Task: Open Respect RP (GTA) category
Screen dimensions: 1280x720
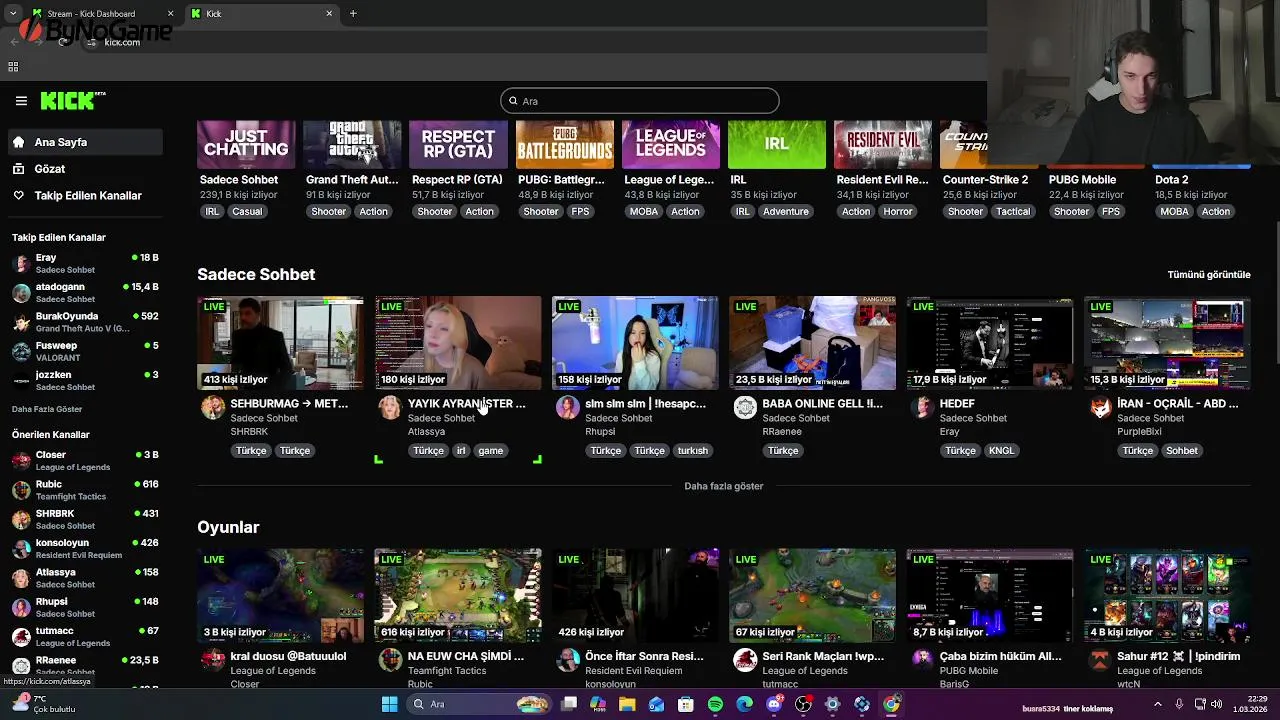Action: click(x=458, y=144)
